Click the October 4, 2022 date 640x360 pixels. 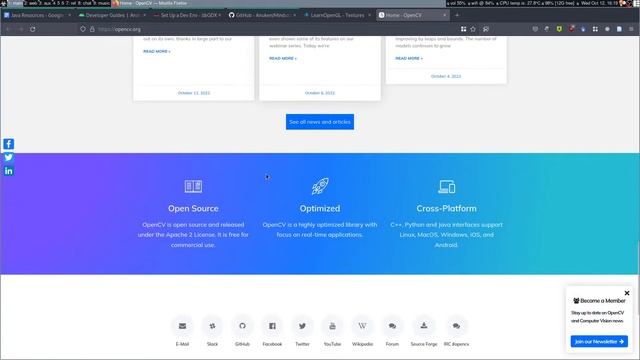[x=446, y=76]
